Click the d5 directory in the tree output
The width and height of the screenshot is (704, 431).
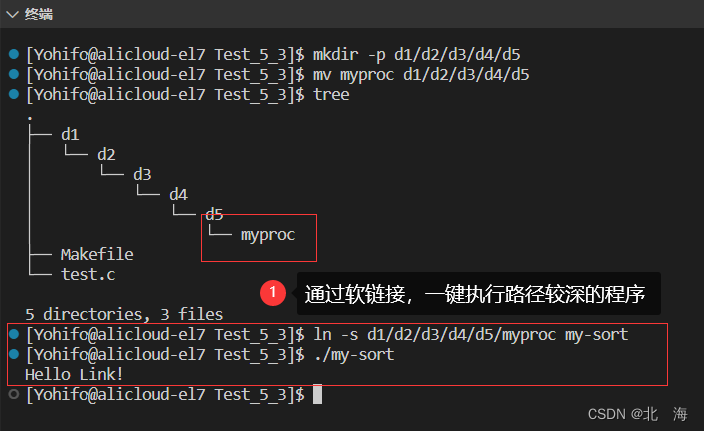tap(214, 214)
